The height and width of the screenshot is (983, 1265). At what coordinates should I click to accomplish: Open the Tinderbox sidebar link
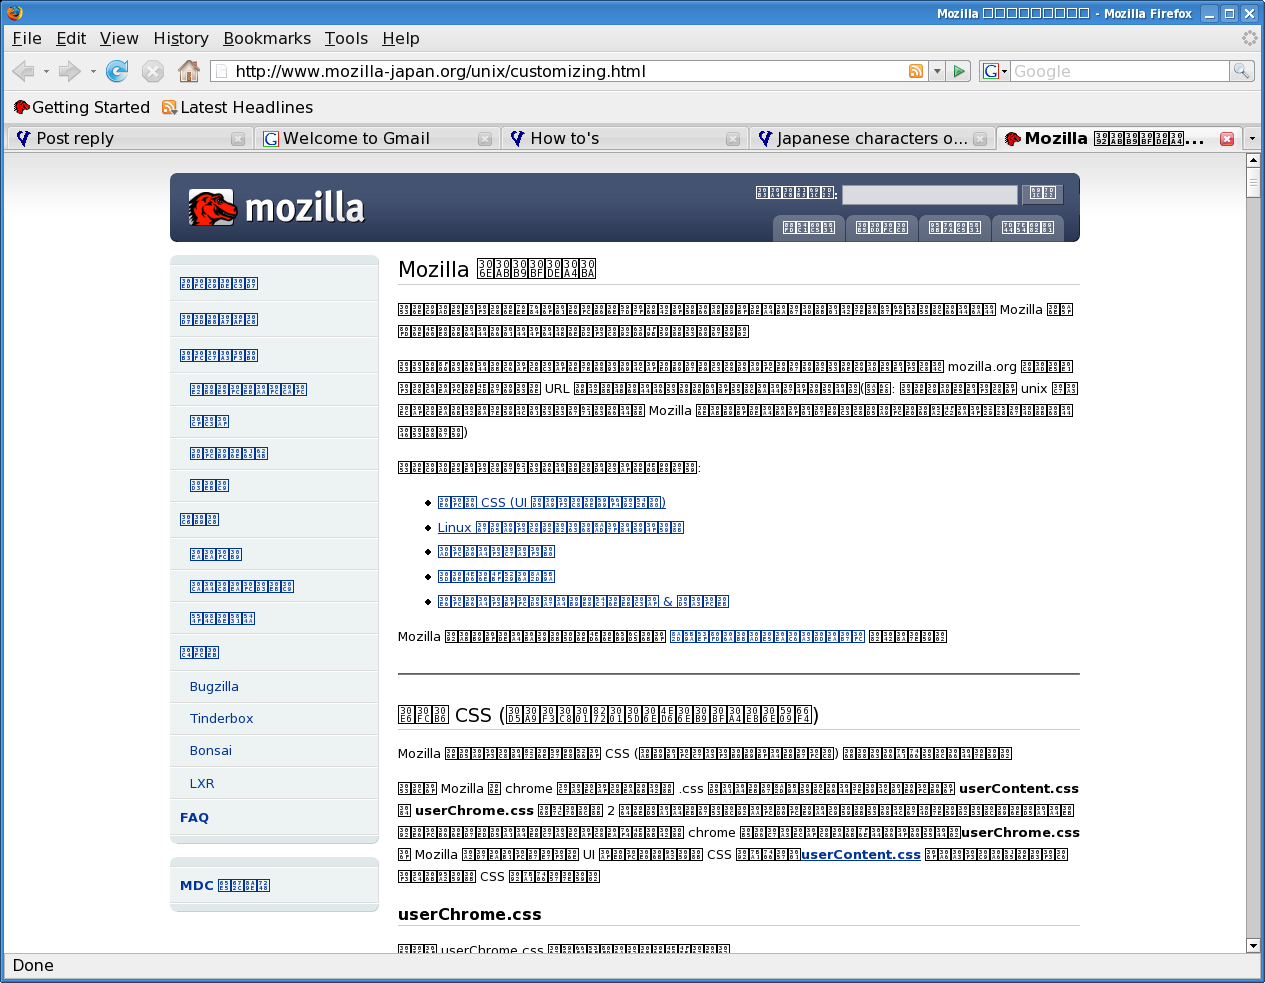click(x=221, y=719)
